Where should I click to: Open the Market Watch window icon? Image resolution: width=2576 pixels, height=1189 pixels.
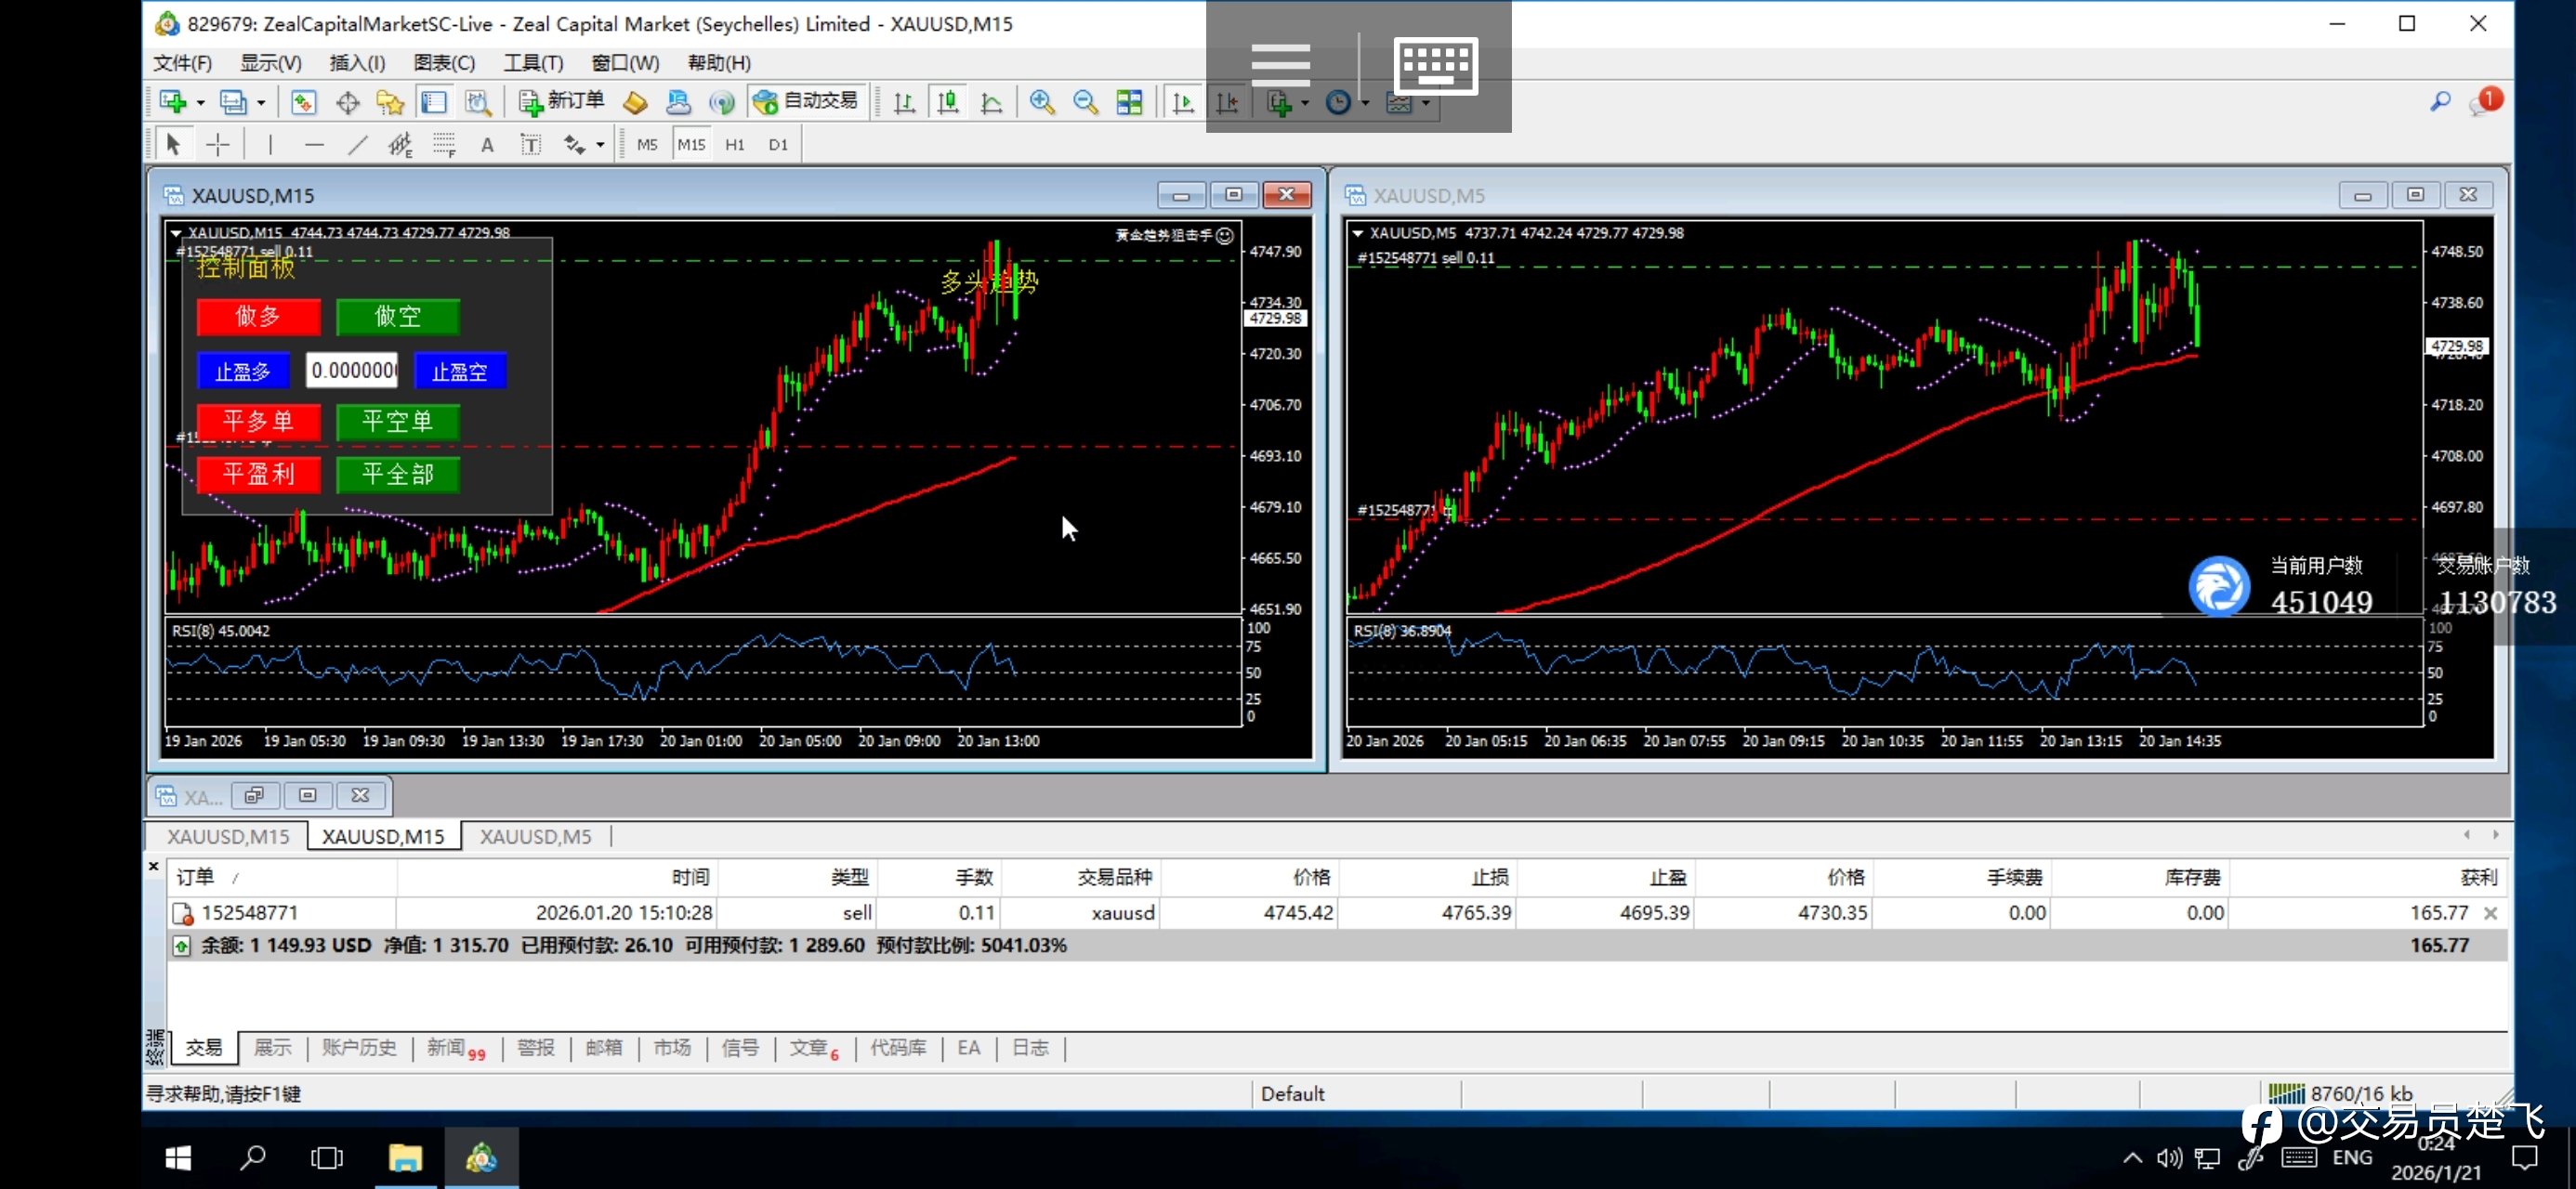(x=303, y=102)
